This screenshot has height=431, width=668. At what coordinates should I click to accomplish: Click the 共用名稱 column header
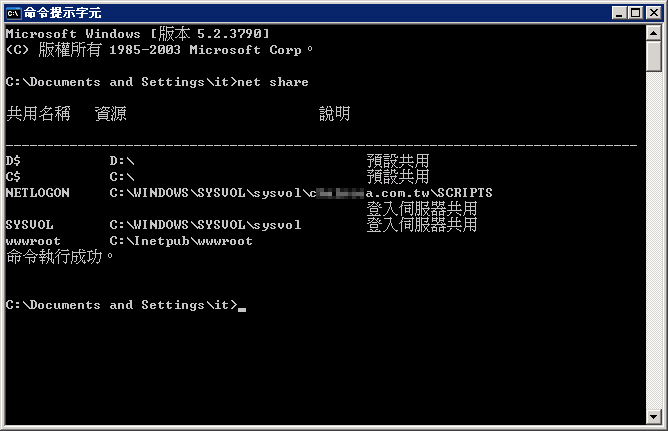coord(38,114)
